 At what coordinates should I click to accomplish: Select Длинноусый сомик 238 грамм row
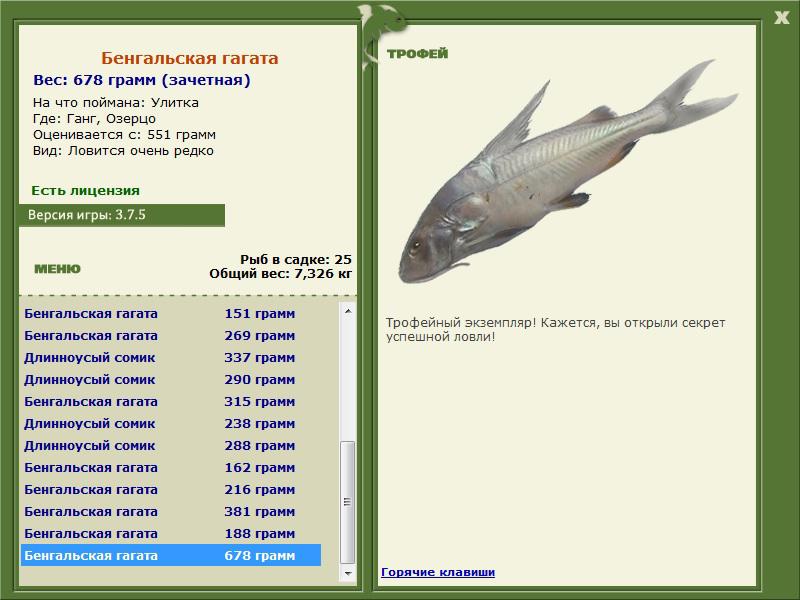point(171,423)
